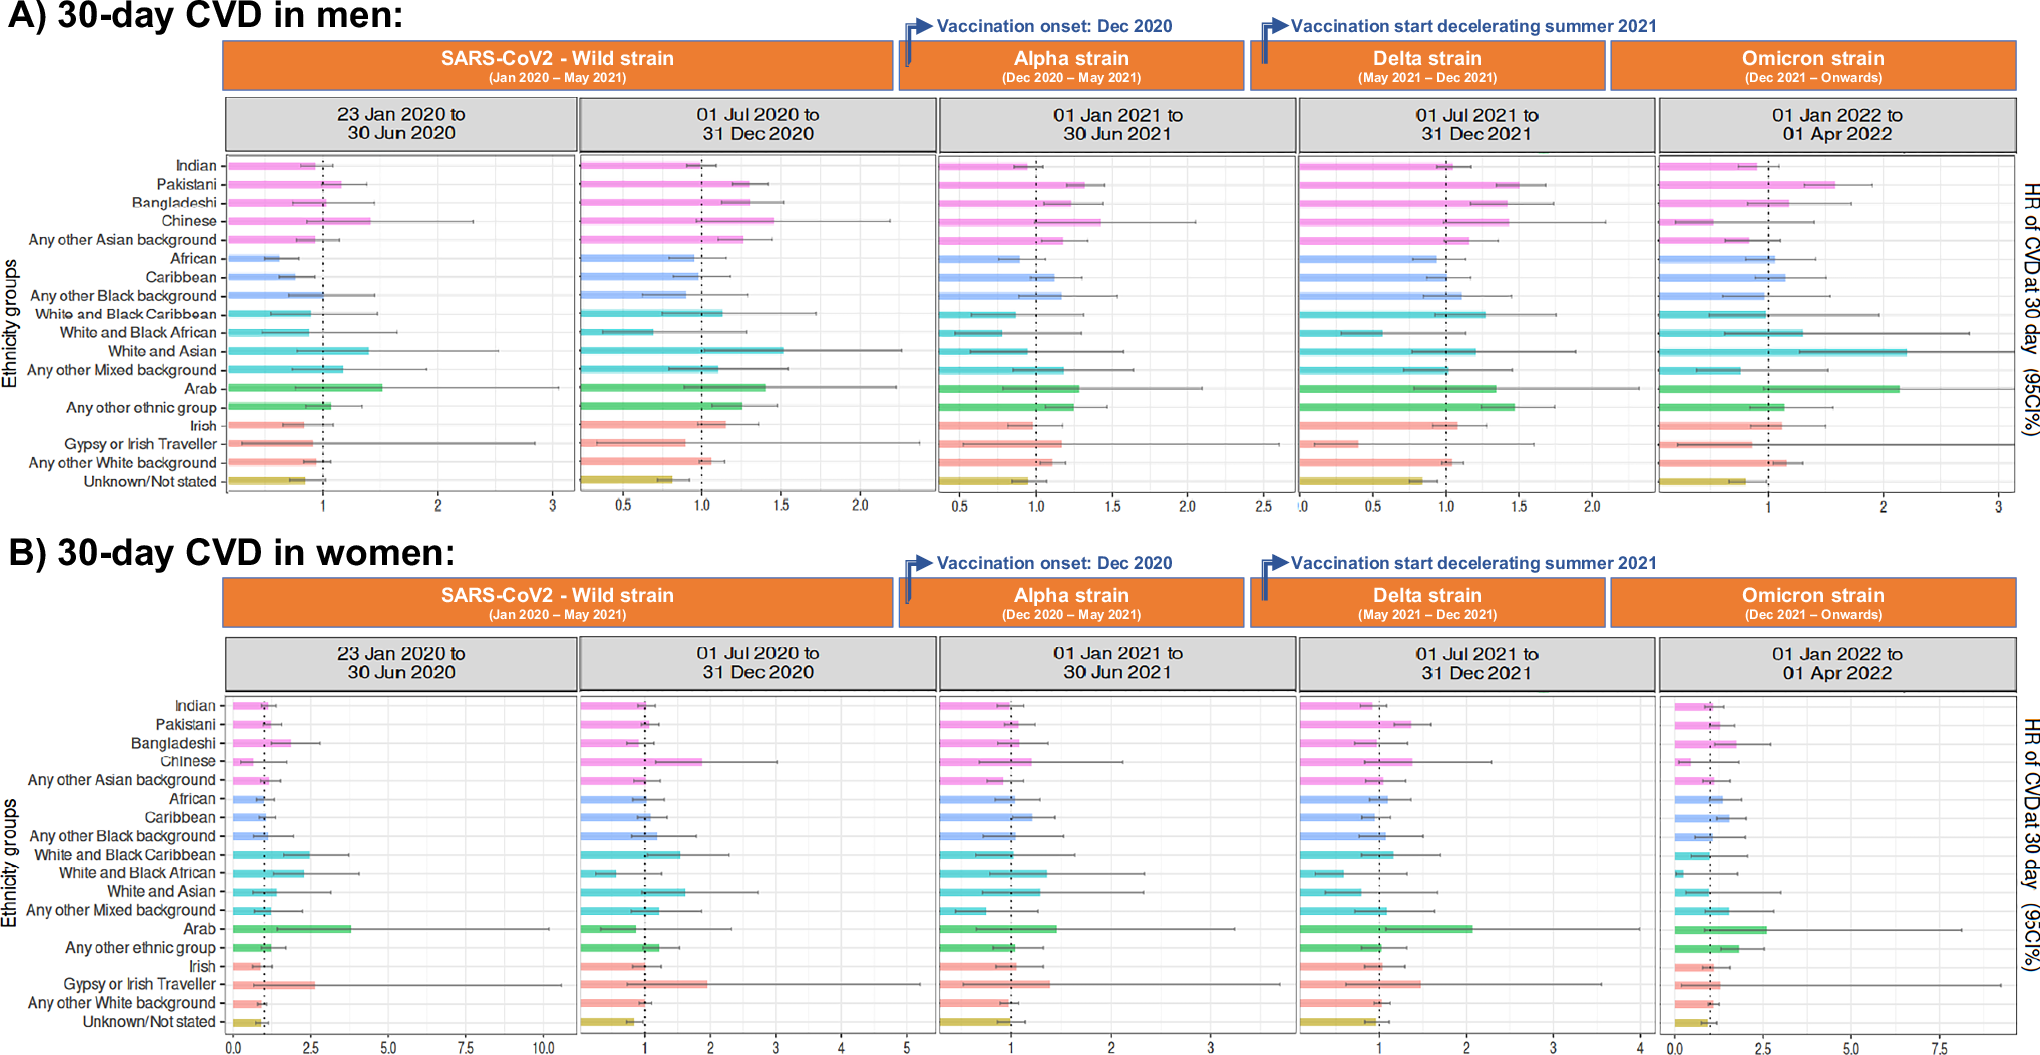Click the SARS-CoV2 Wild strain banner in men panel
The width and height of the screenshot is (2040, 1055).
click(x=557, y=66)
